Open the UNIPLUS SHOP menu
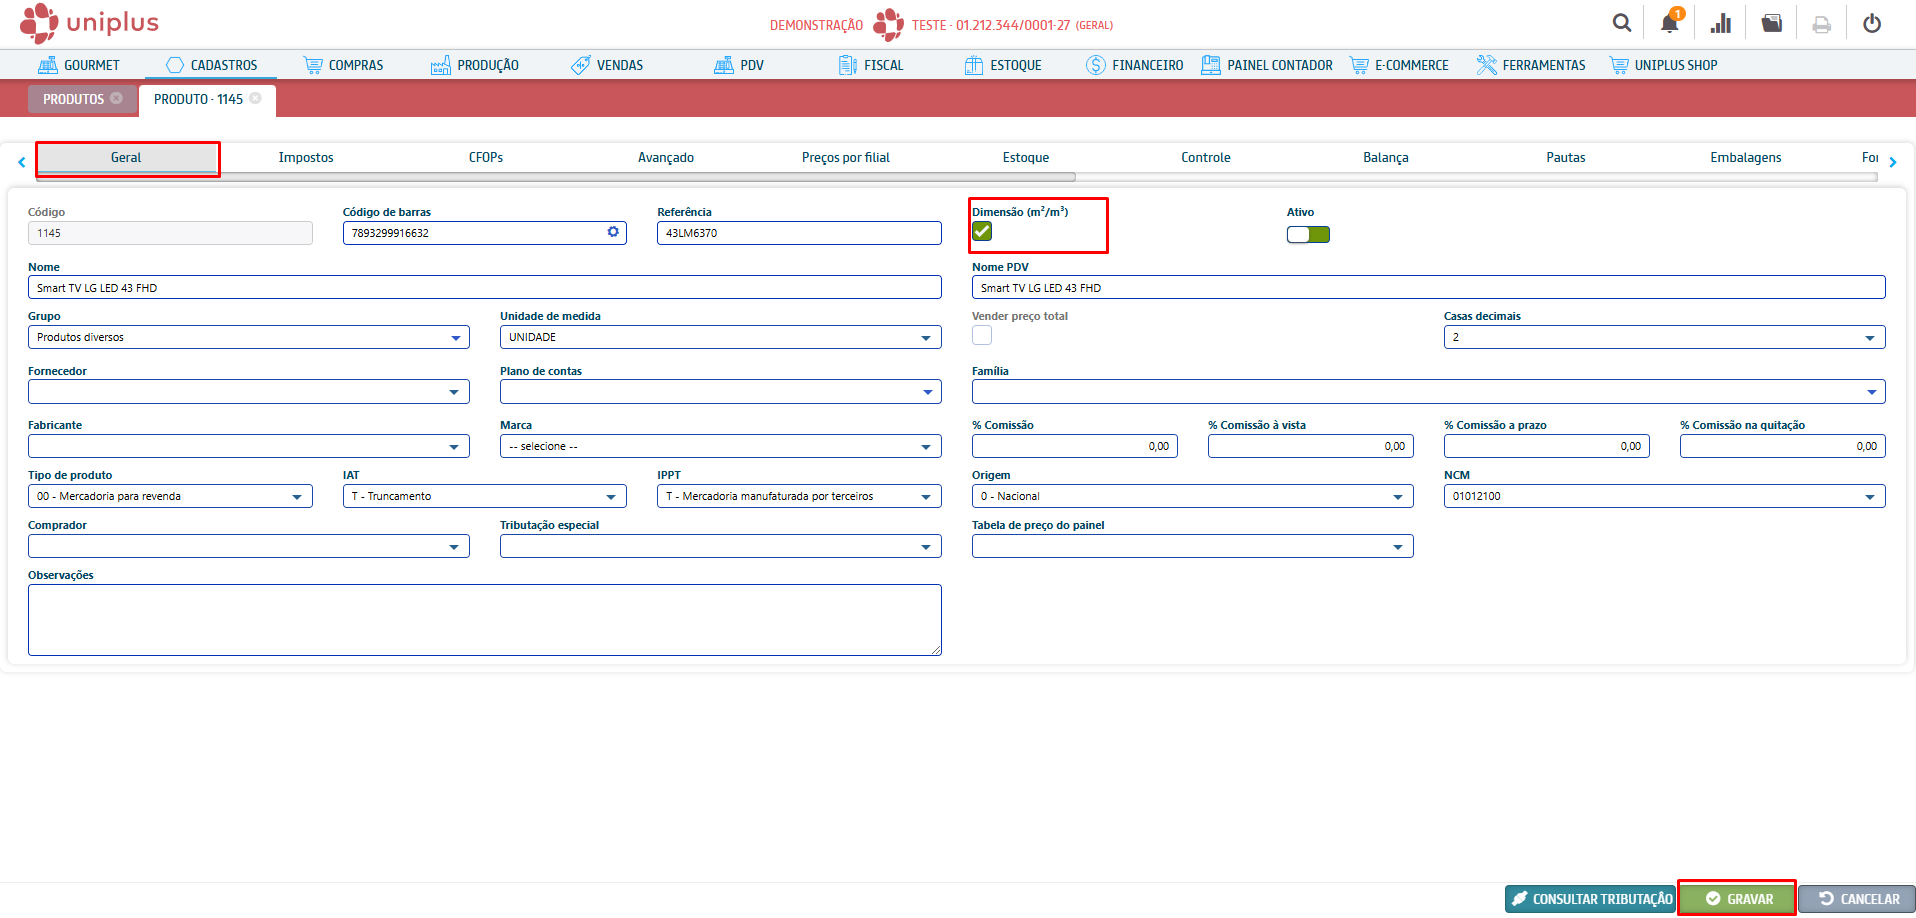1916x918 pixels. [x=1663, y=65]
